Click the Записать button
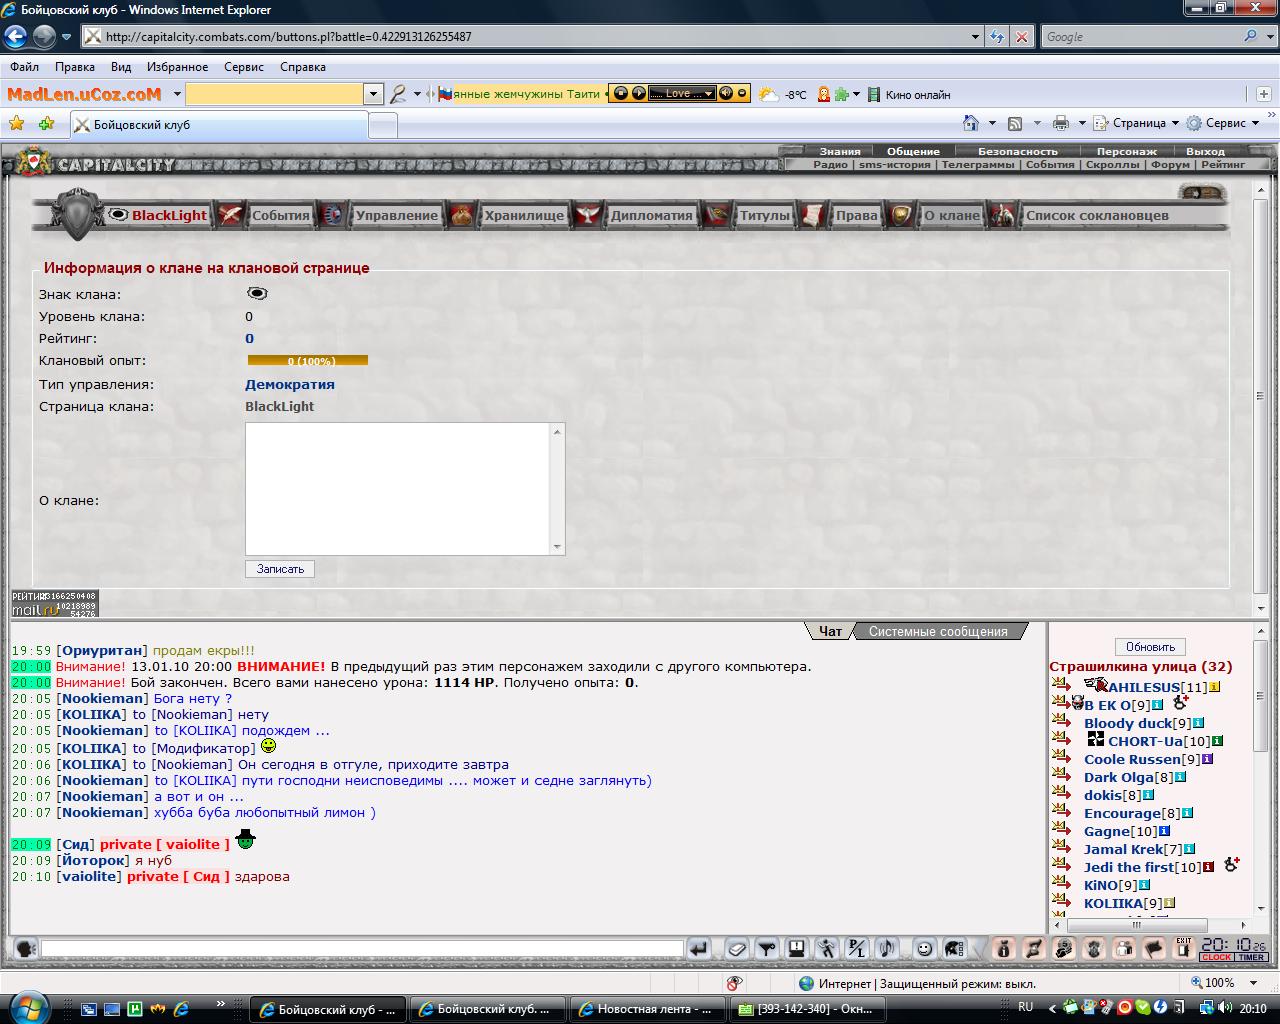Viewport: 1280px width, 1024px height. [280, 569]
